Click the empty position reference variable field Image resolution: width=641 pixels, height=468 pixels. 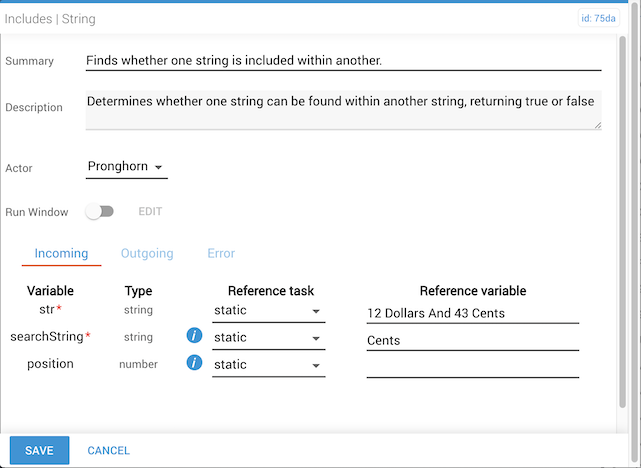(x=472, y=366)
